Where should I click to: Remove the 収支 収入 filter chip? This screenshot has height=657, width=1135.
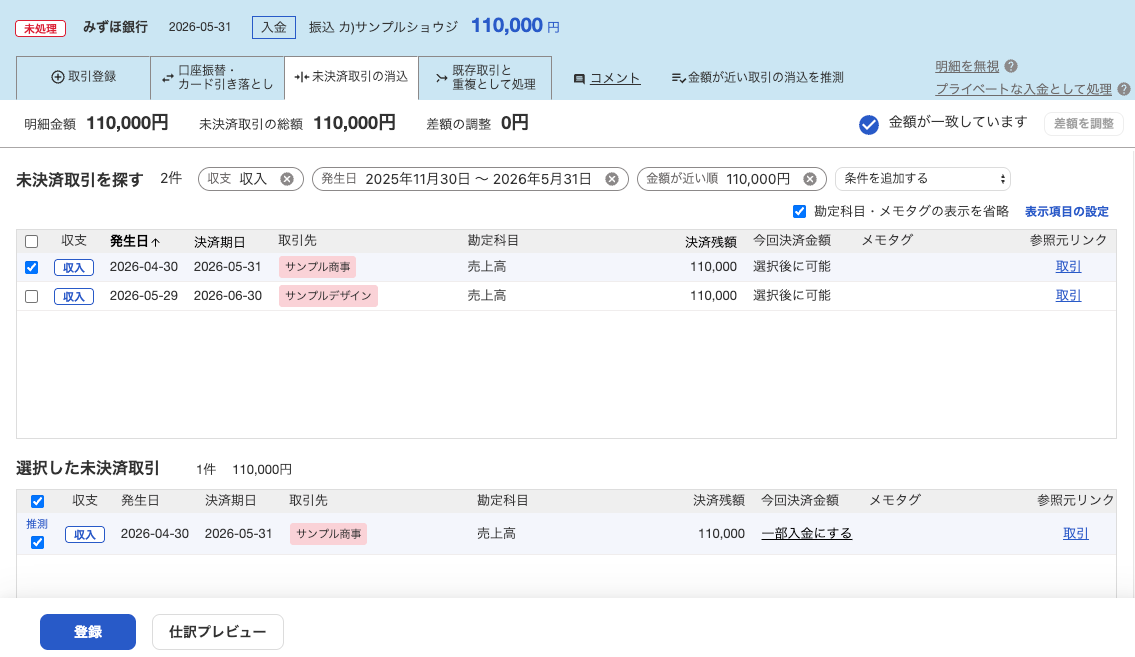(287, 179)
